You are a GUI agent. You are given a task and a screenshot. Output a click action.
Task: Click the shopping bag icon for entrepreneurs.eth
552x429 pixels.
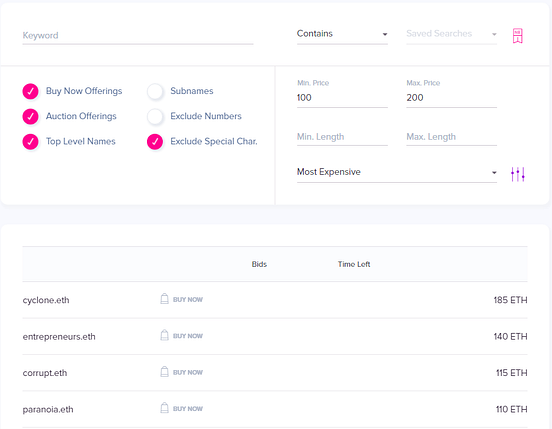pos(164,335)
